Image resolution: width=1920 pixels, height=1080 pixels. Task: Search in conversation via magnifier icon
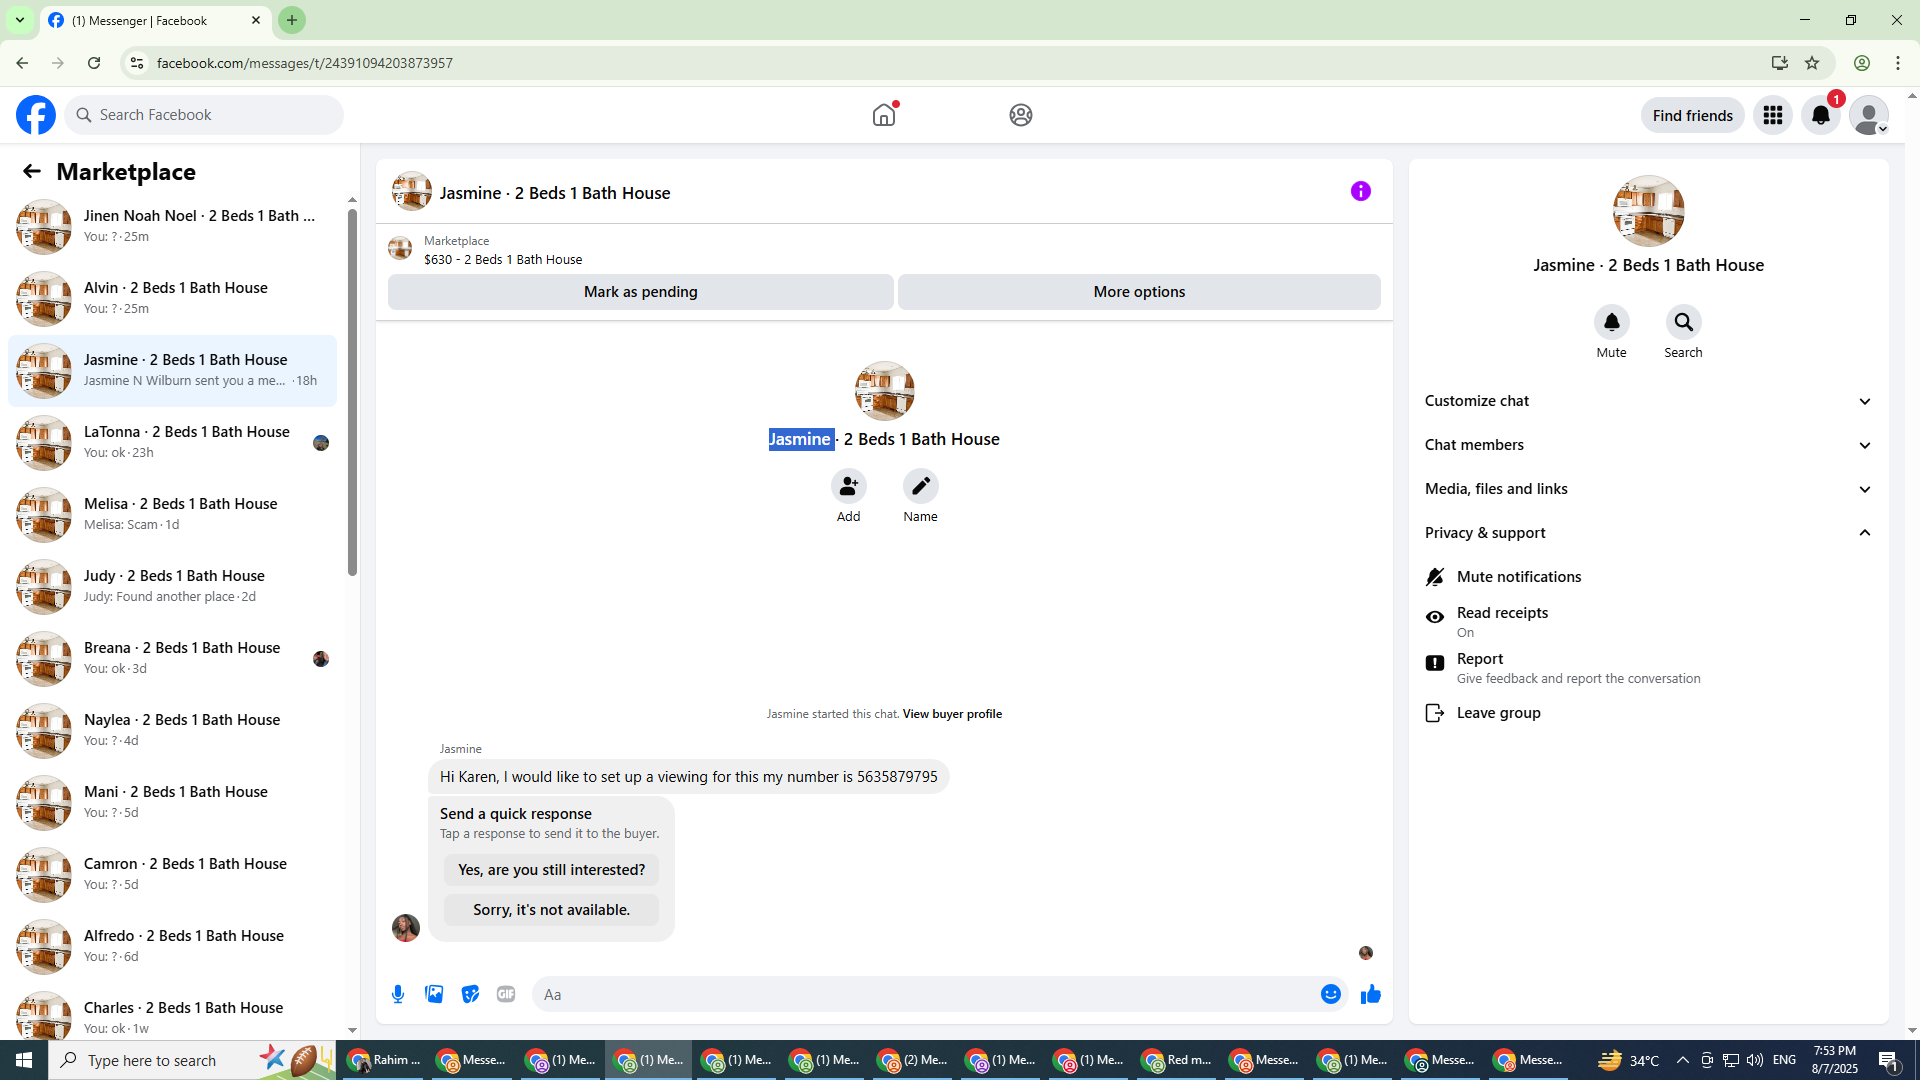pyautogui.click(x=1684, y=322)
